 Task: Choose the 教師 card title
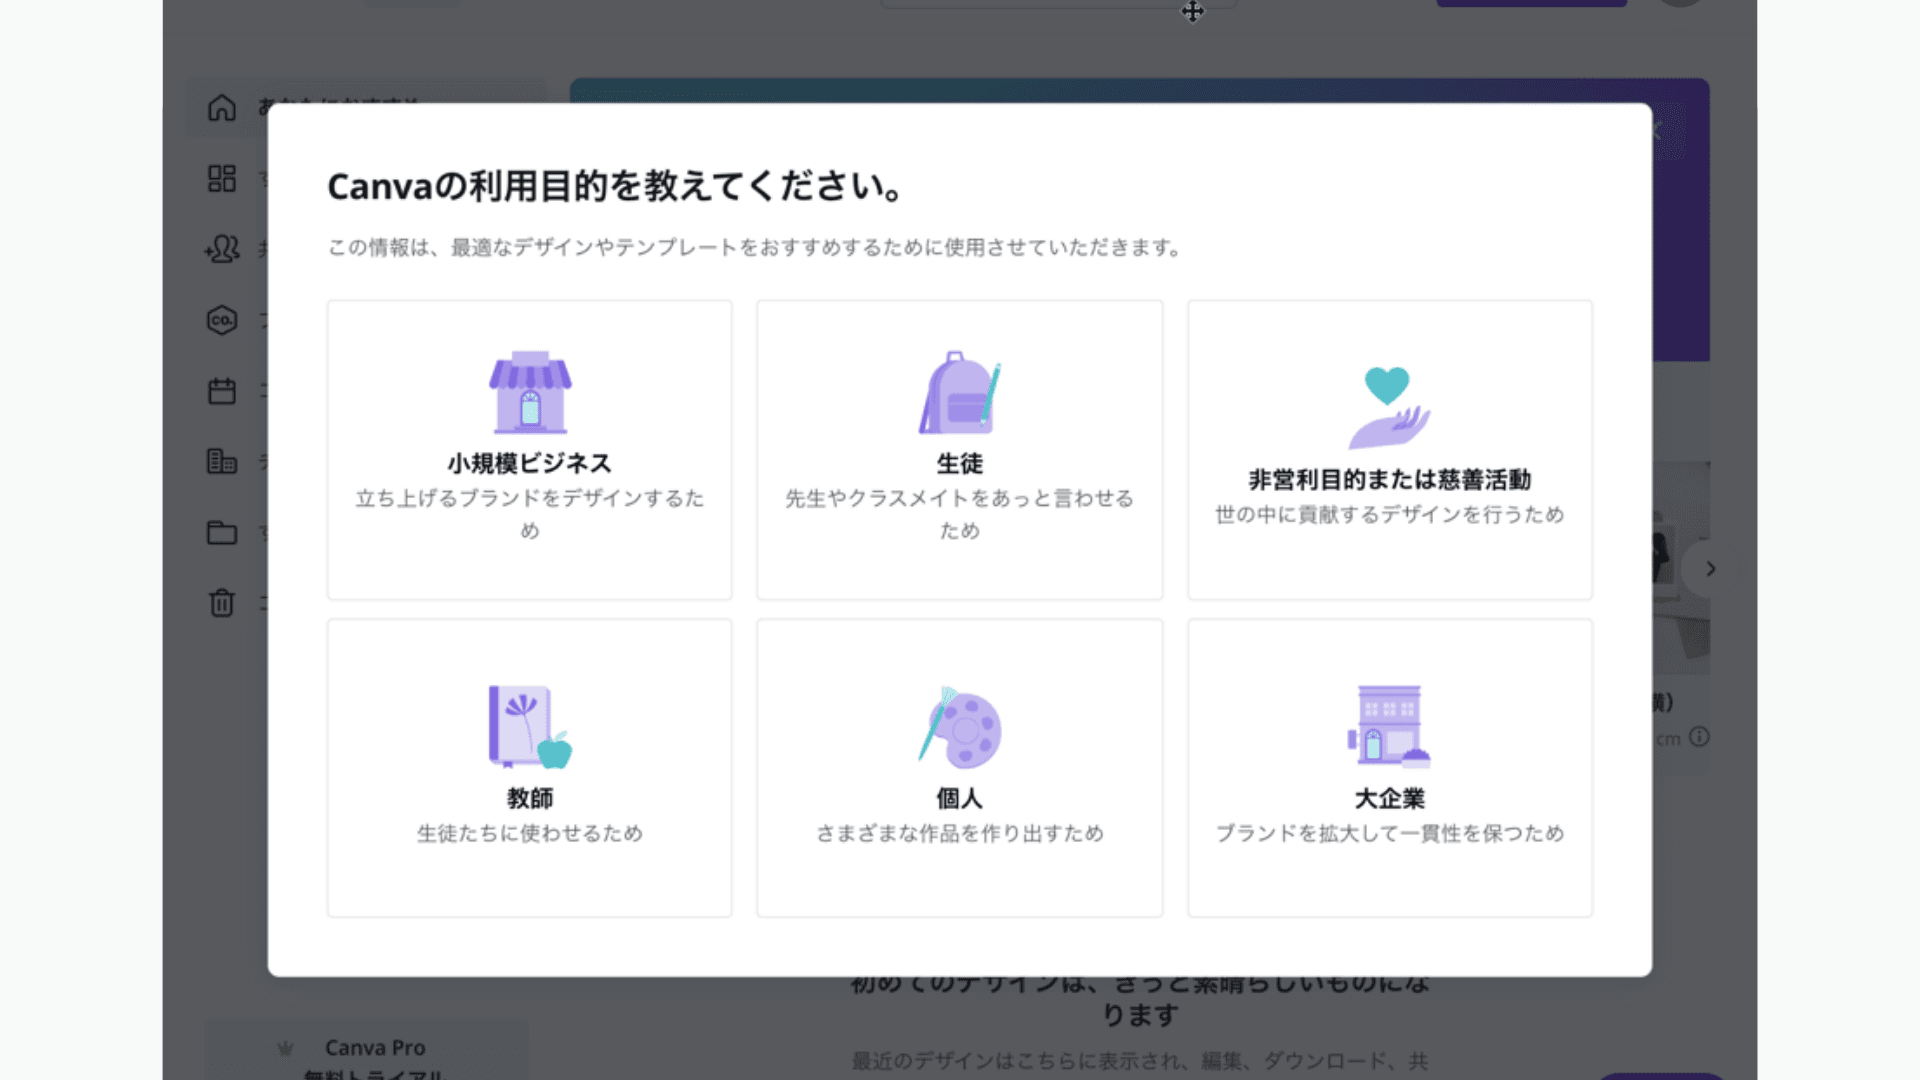pyautogui.click(x=530, y=799)
